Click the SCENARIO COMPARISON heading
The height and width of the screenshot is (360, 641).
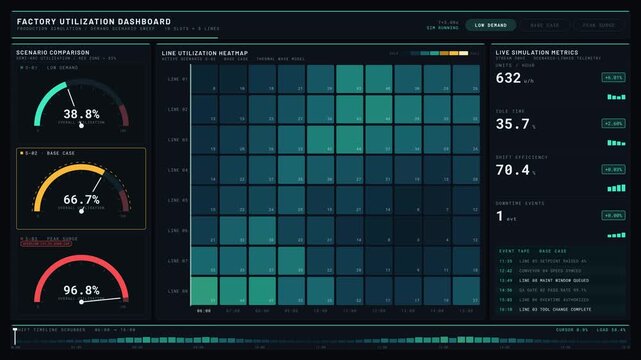pyautogui.click(x=53, y=52)
